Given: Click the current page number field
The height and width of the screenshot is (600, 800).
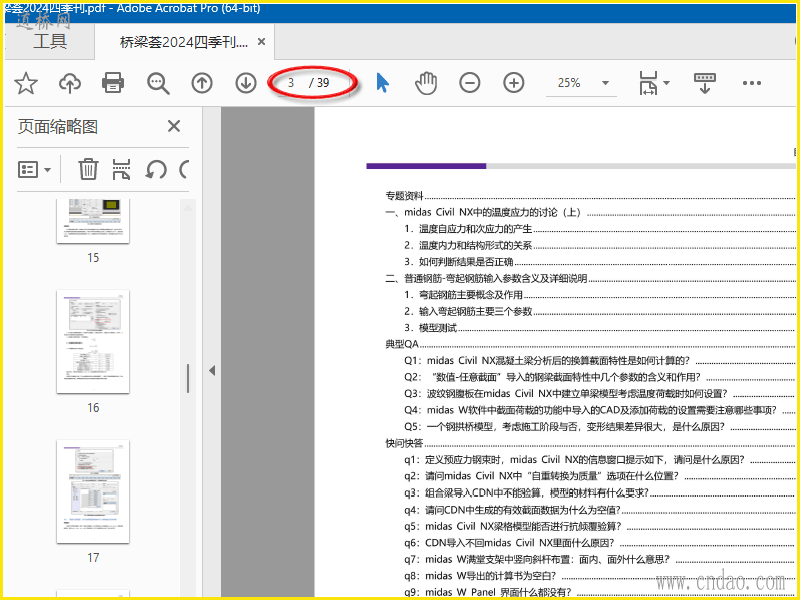Looking at the screenshot, I should click(291, 83).
